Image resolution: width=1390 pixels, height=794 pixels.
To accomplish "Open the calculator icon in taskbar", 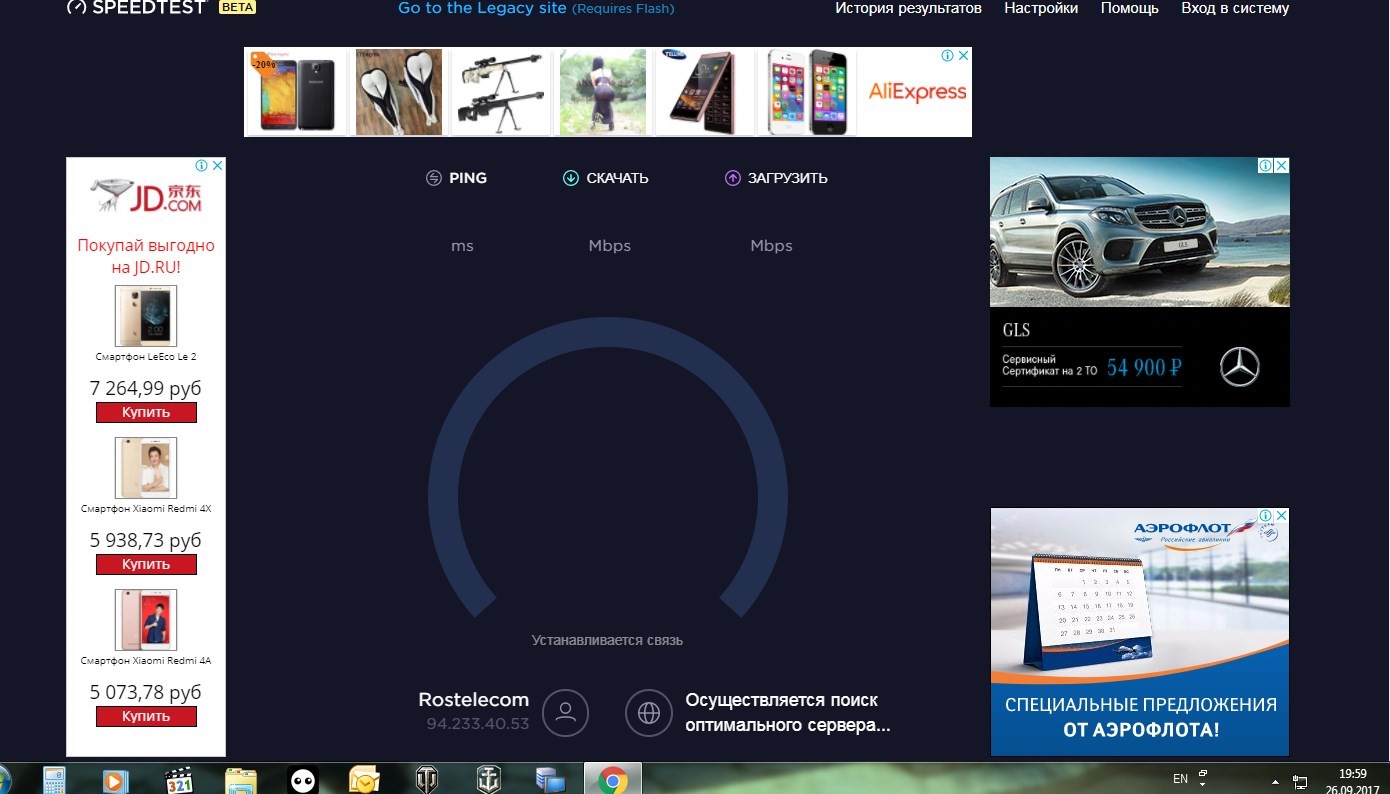I will [x=54, y=779].
